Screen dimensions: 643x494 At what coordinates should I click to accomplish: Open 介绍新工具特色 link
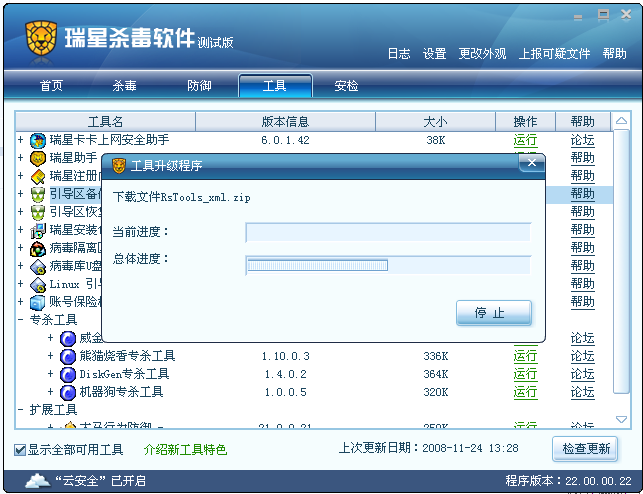[x=185, y=450]
